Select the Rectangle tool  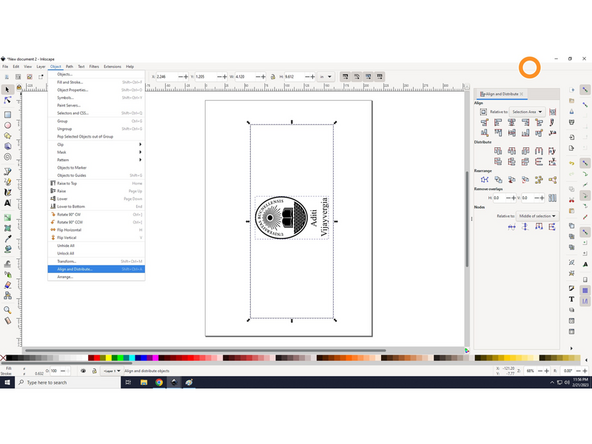point(7,114)
